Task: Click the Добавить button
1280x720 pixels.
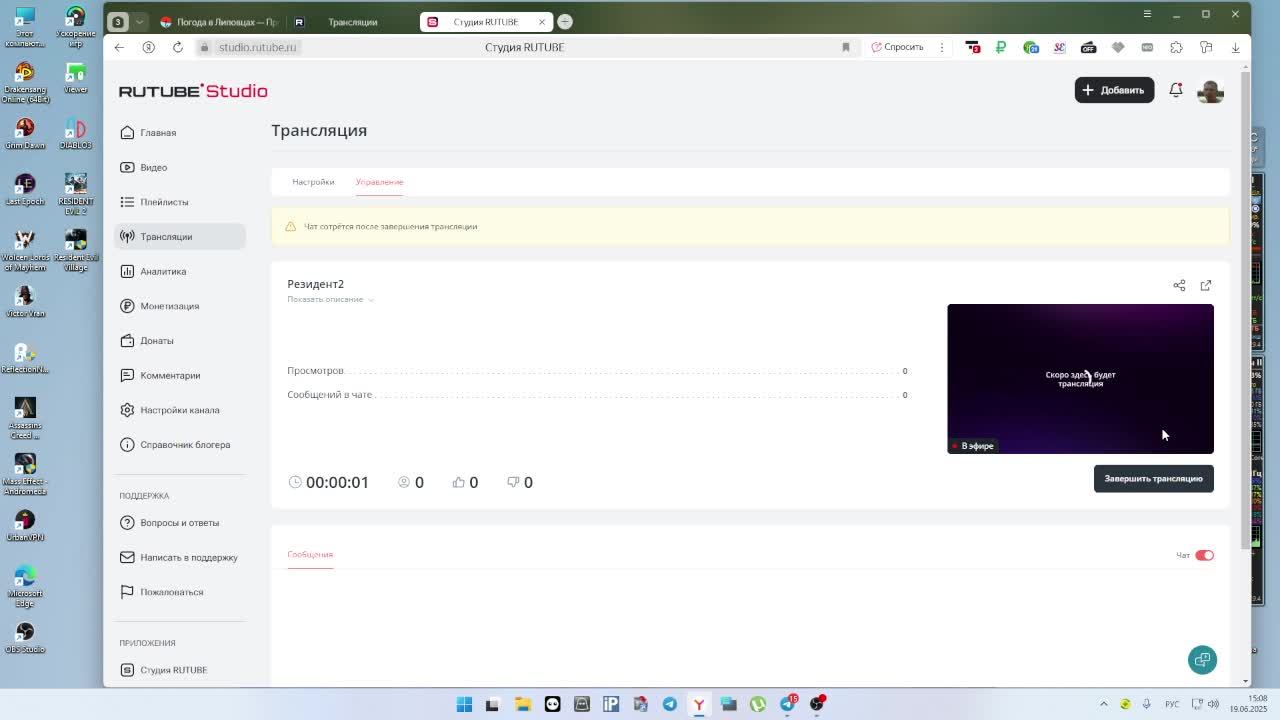Action: click(x=1114, y=90)
